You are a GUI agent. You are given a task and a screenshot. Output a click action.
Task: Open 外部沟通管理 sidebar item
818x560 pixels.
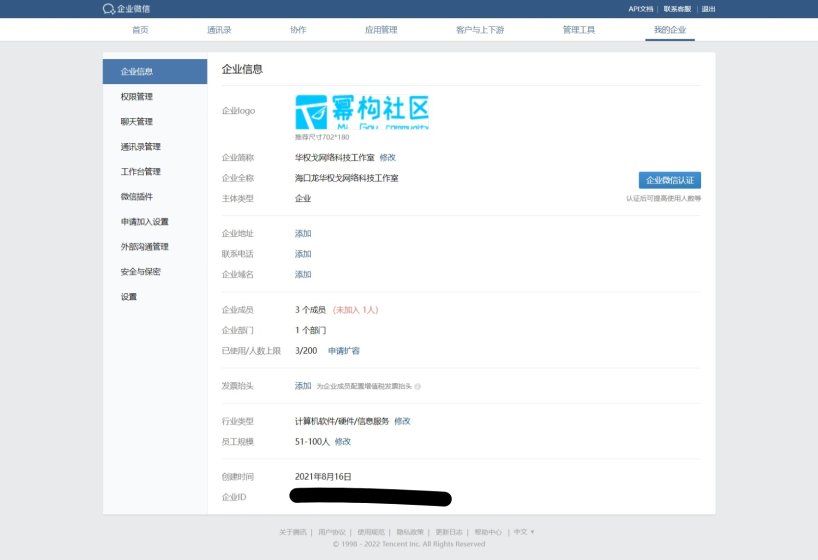click(144, 247)
